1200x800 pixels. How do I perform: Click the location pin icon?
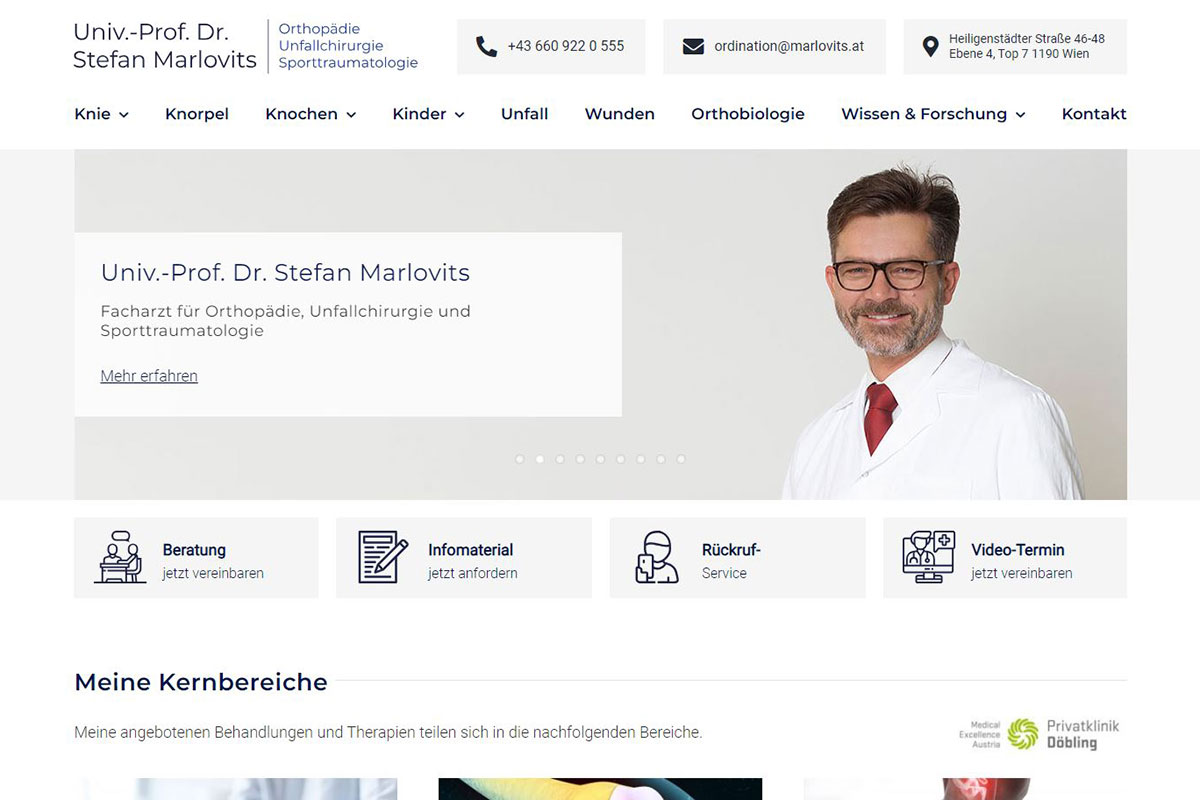click(x=930, y=46)
